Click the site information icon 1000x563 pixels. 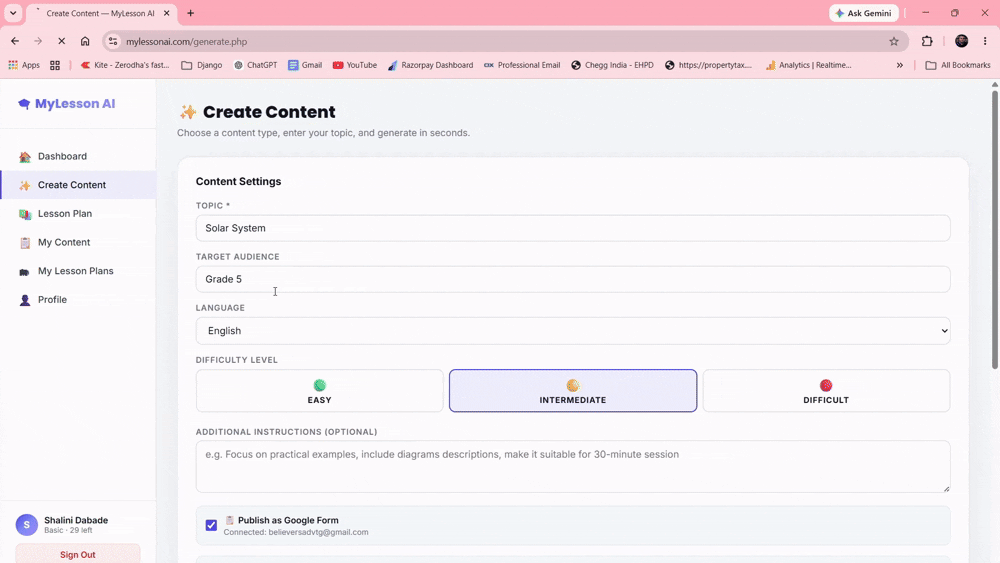[113, 41]
